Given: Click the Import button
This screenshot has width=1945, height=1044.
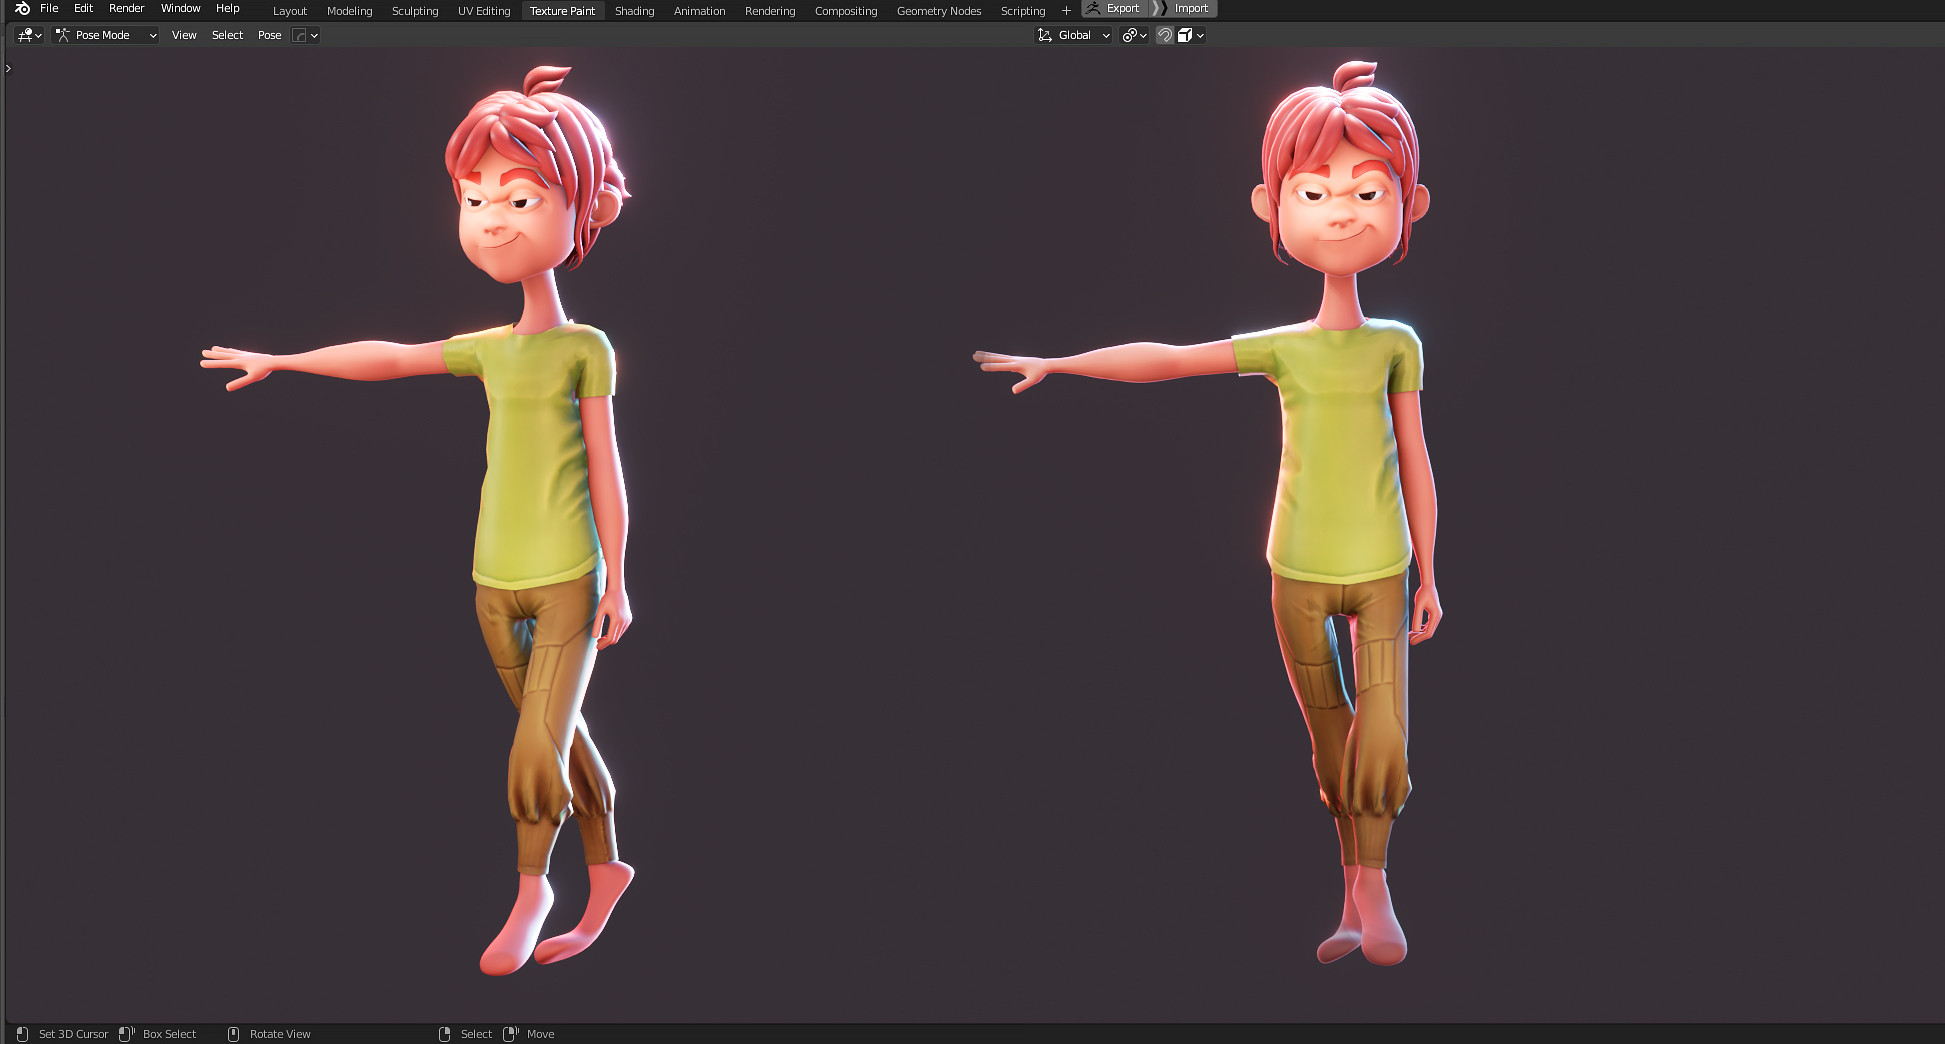Looking at the screenshot, I should [1191, 8].
